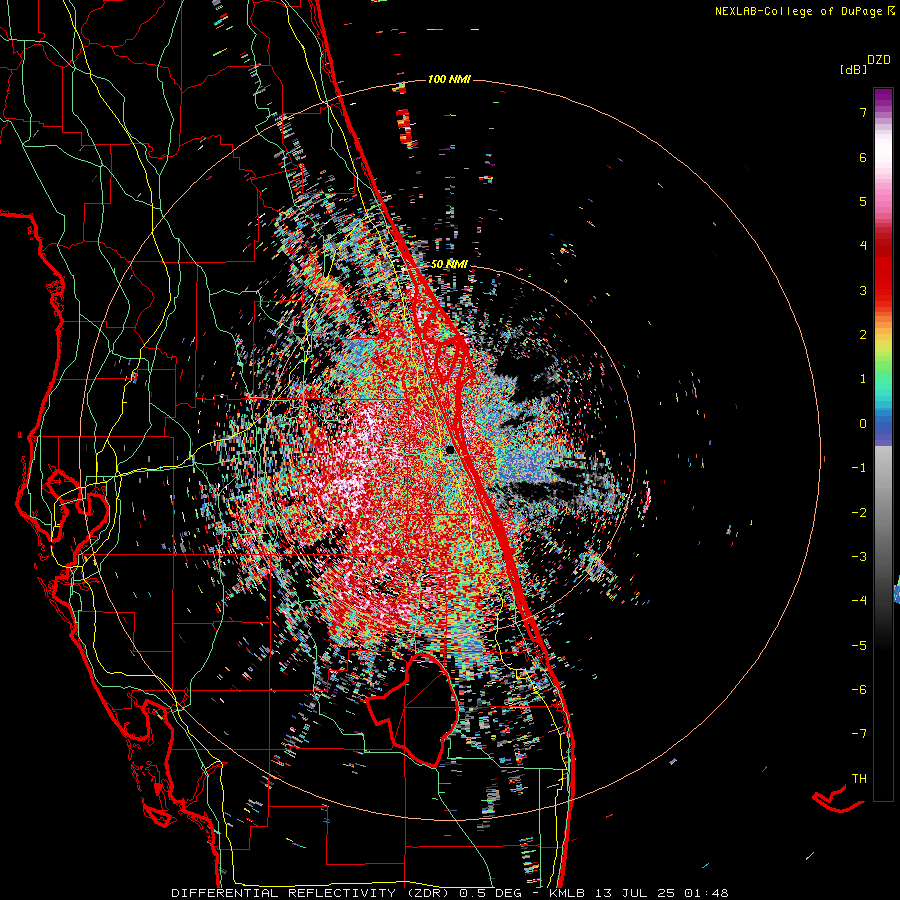The width and height of the screenshot is (900, 900).
Task: Click the -2 value on color scale
Action: pyautogui.click(x=859, y=513)
